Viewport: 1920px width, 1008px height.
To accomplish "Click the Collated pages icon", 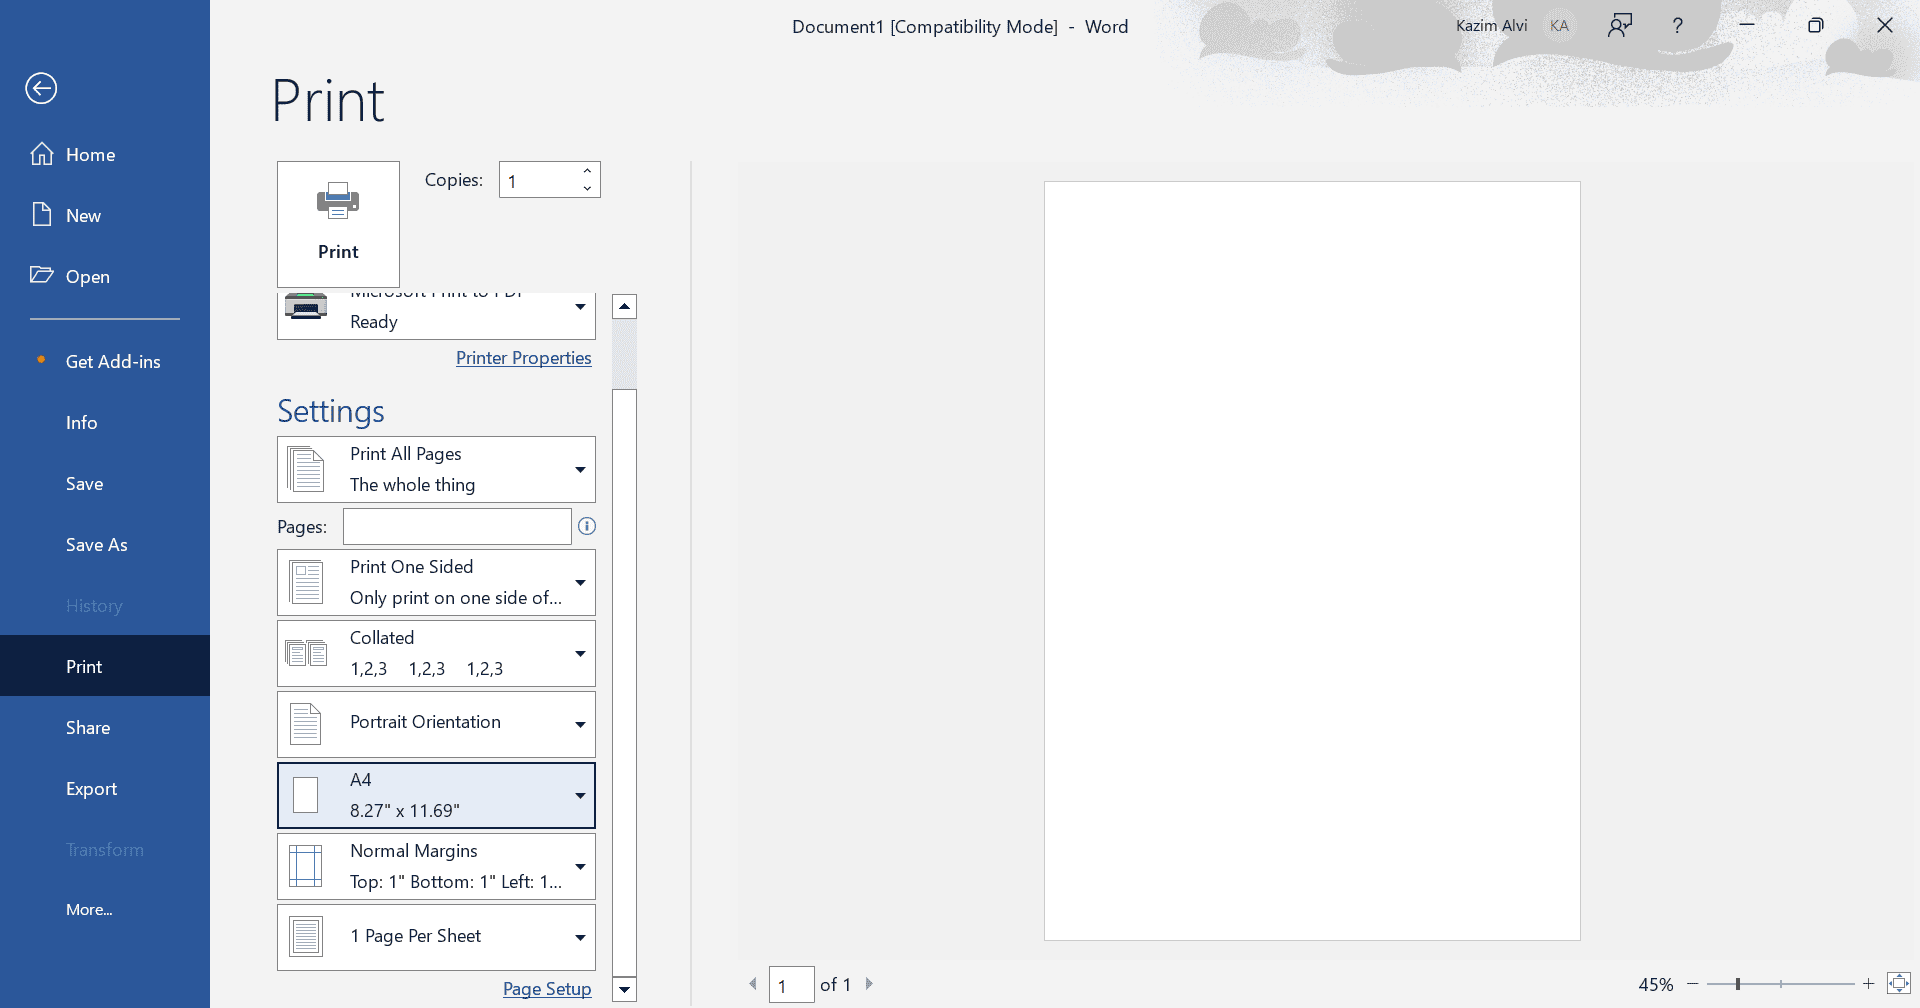I will 306,653.
